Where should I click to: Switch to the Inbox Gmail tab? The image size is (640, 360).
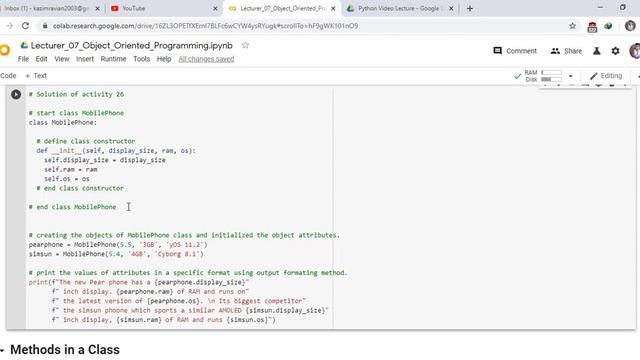(x=47, y=8)
